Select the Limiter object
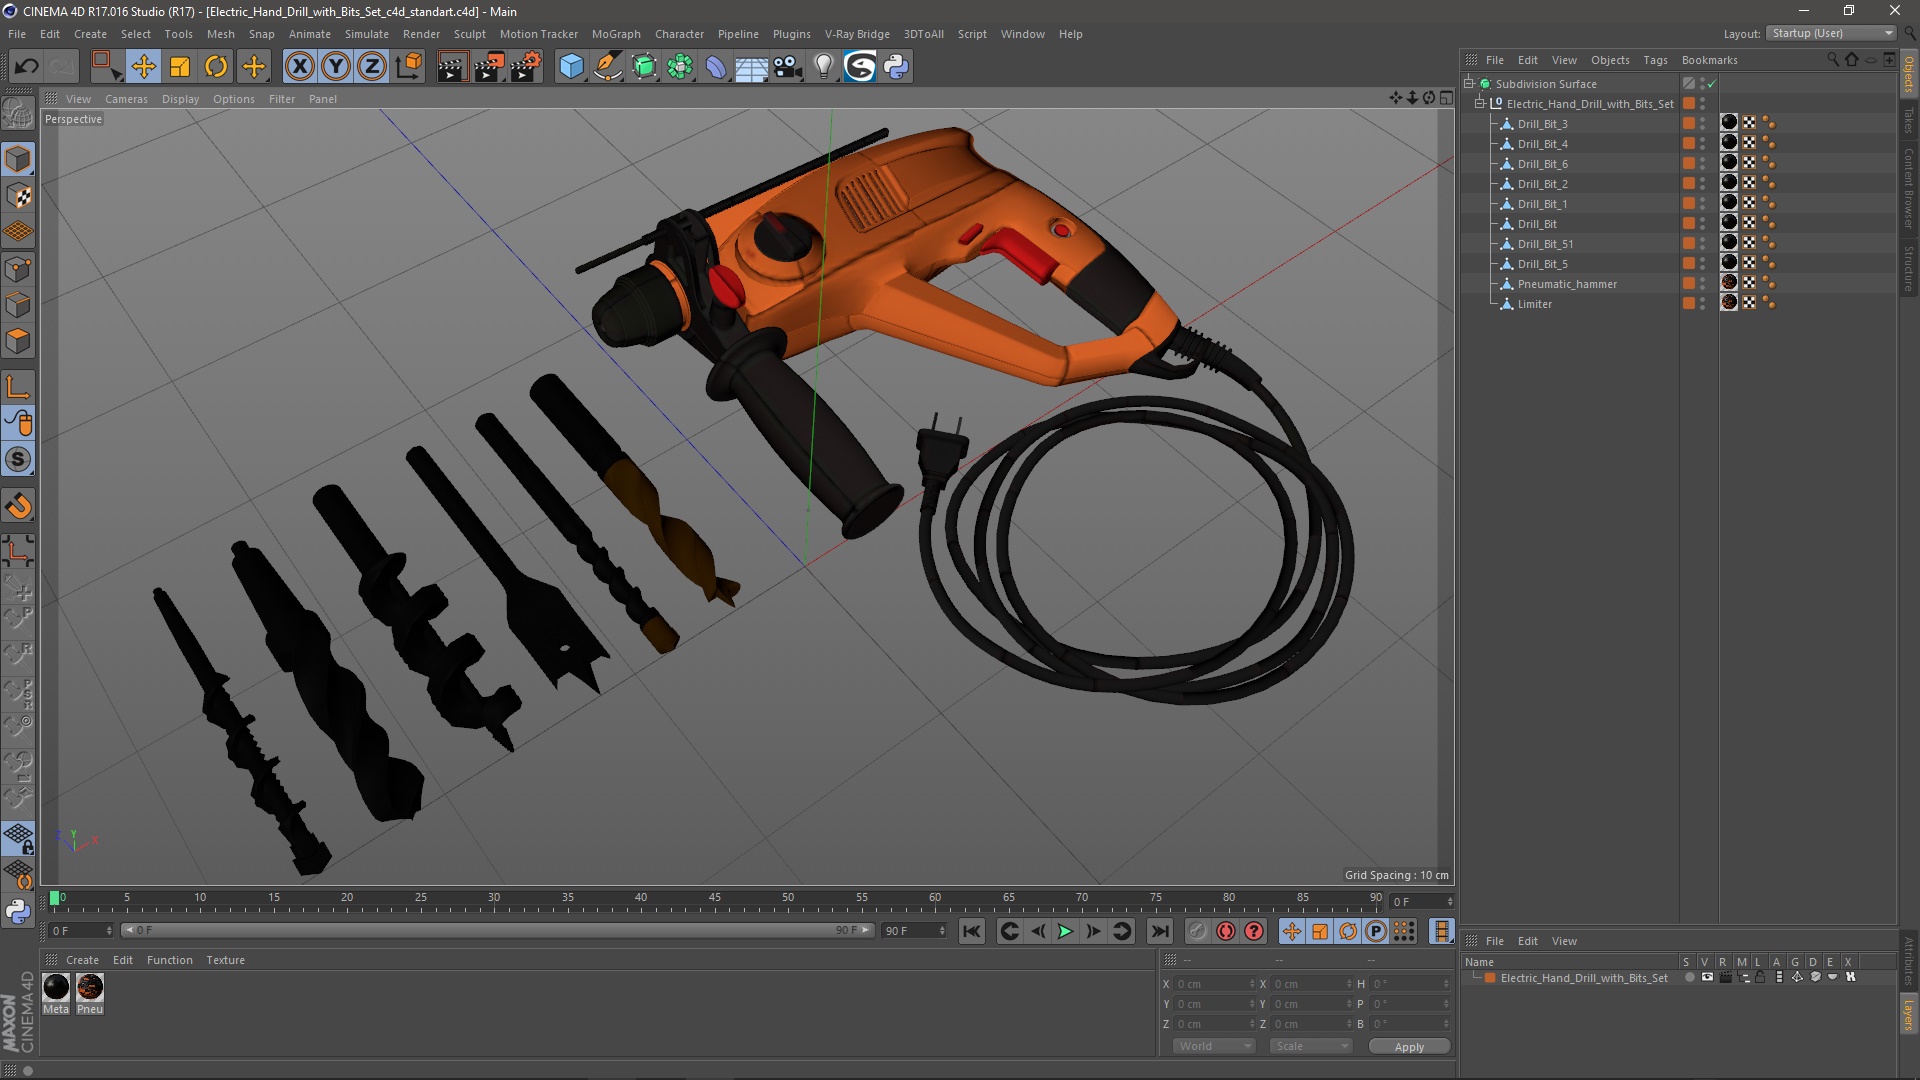Screen dimensions: 1920x1080 pyautogui.click(x=1534, y=304)
